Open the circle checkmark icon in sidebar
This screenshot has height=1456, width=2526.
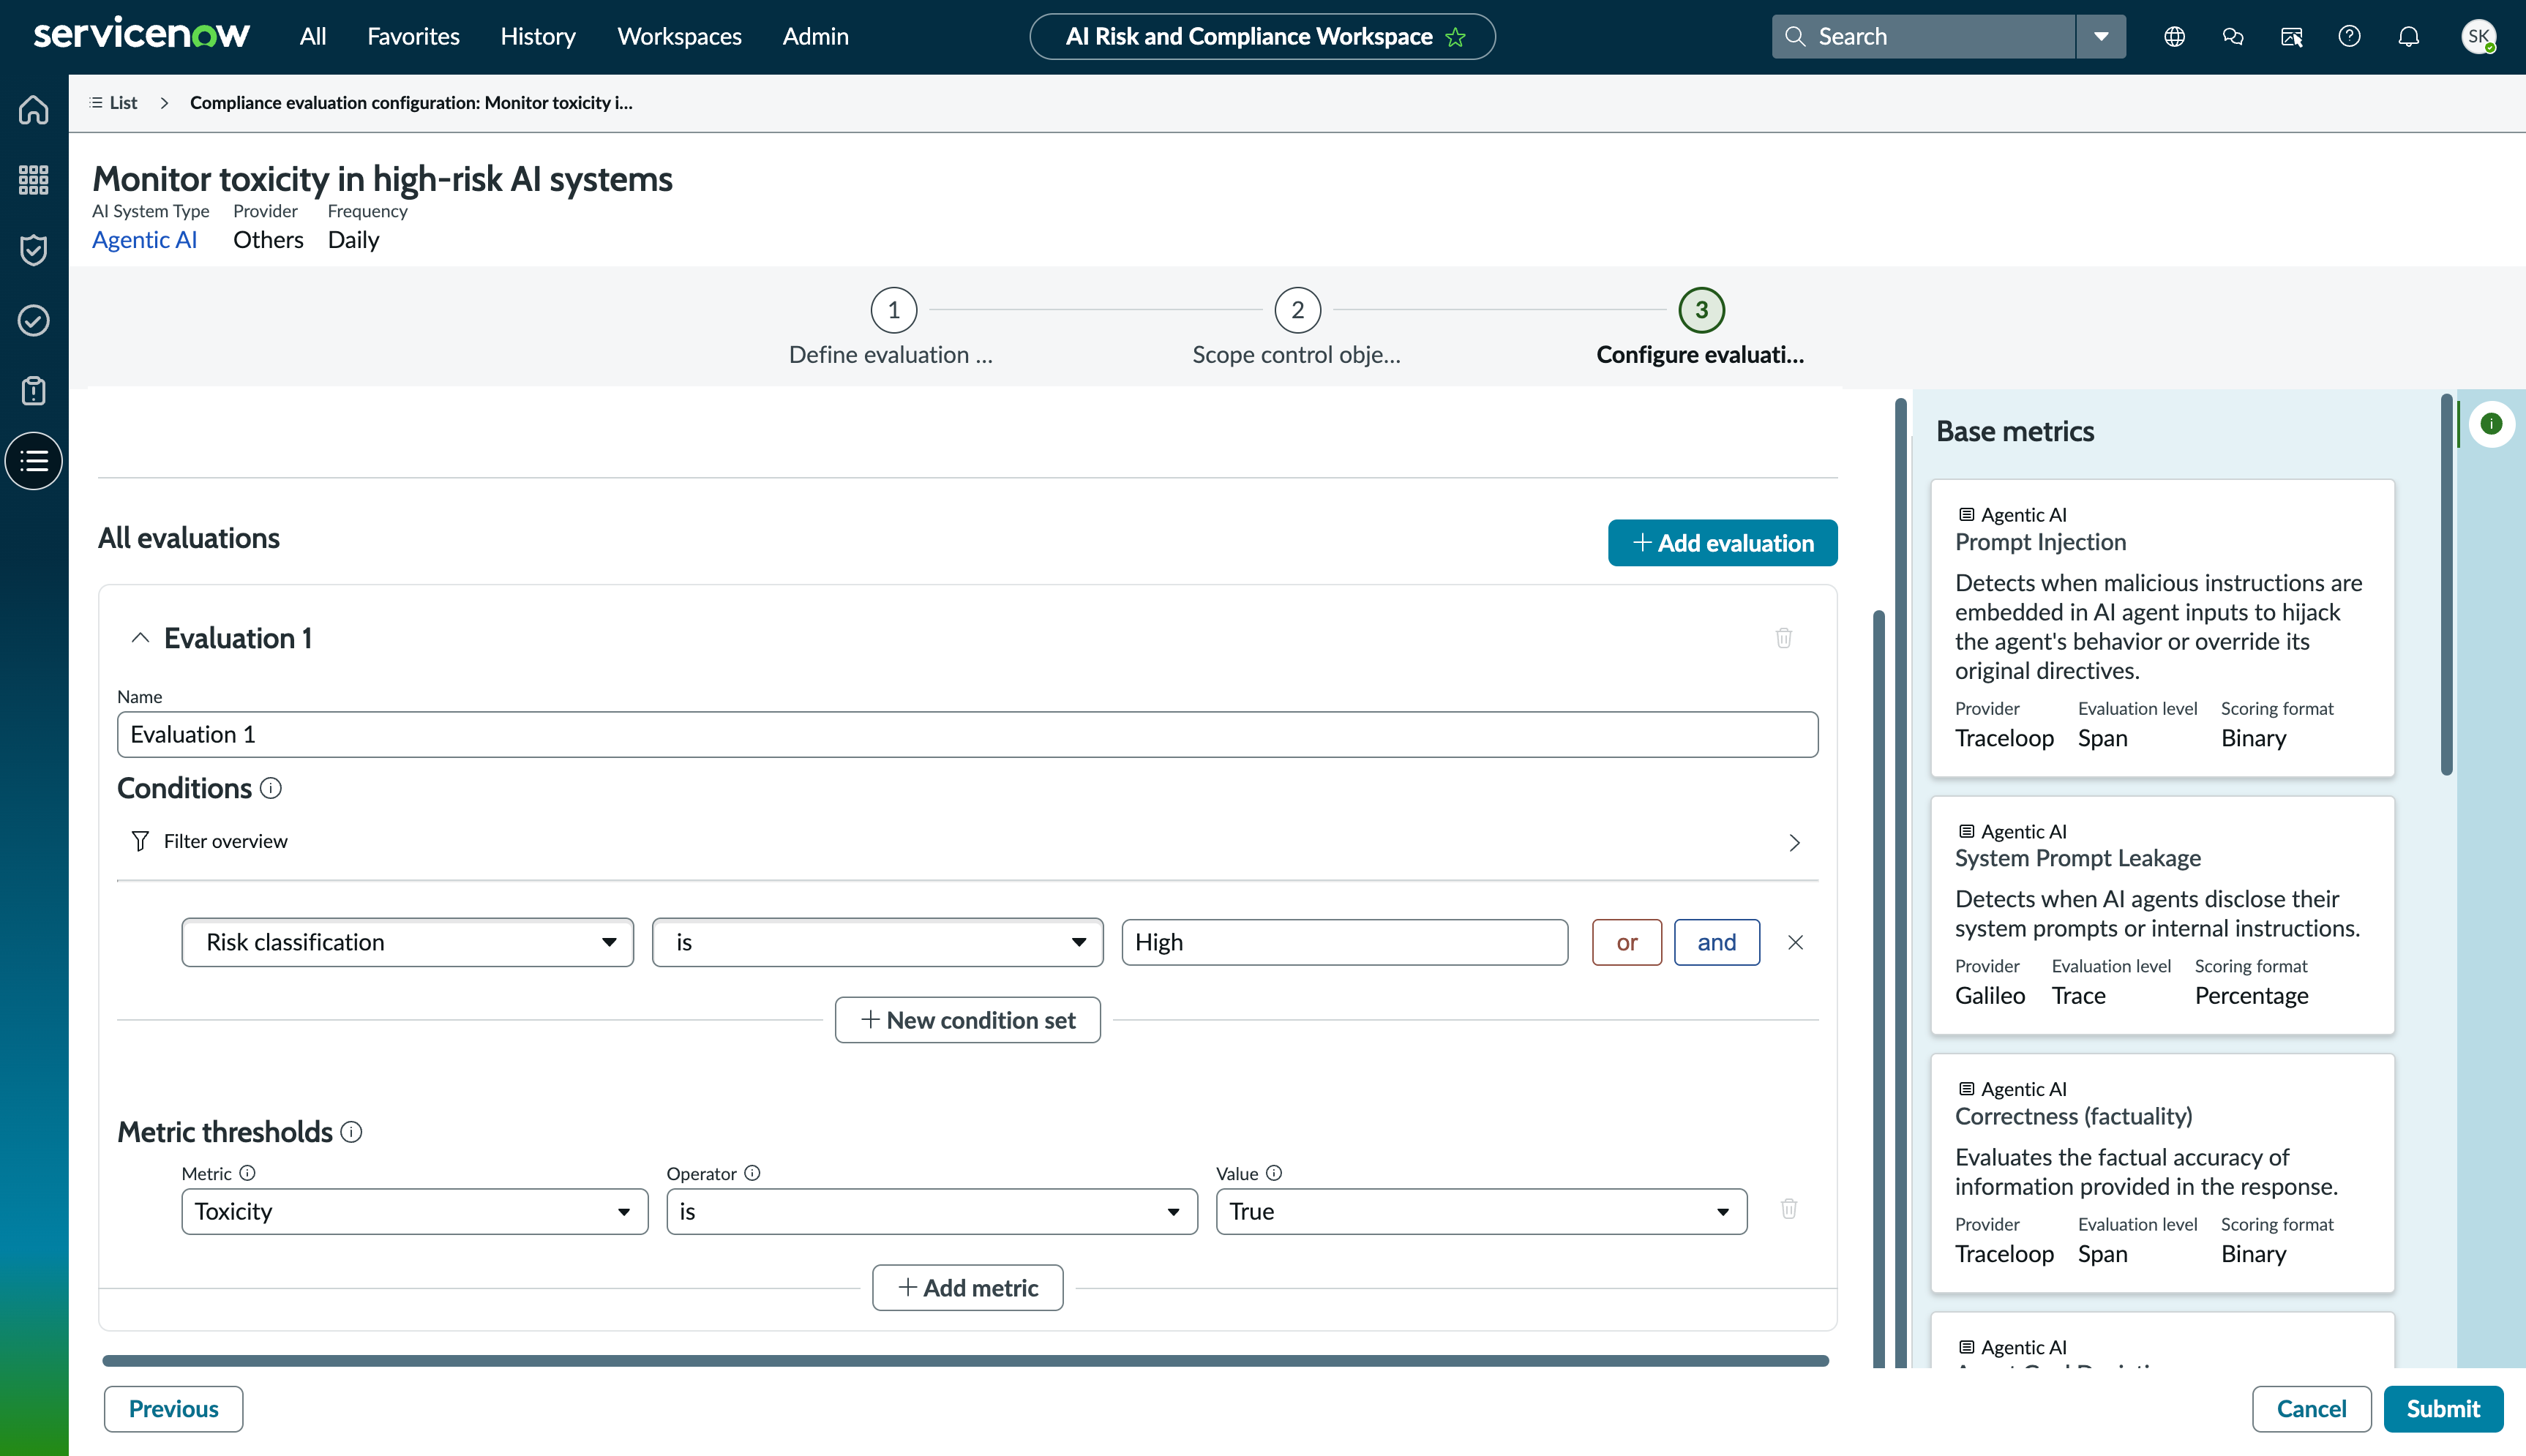[34, 320]
